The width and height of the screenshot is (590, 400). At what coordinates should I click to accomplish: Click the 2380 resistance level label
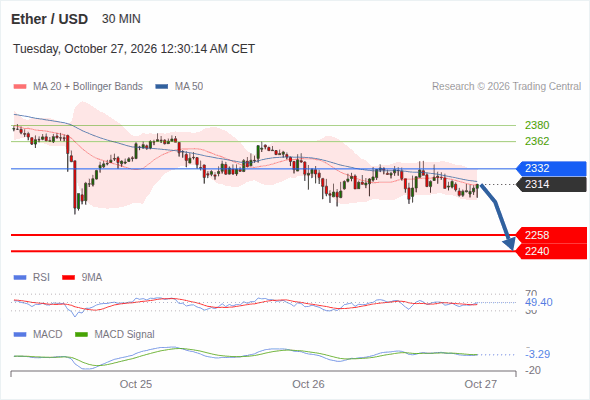(x=537, y=125)
